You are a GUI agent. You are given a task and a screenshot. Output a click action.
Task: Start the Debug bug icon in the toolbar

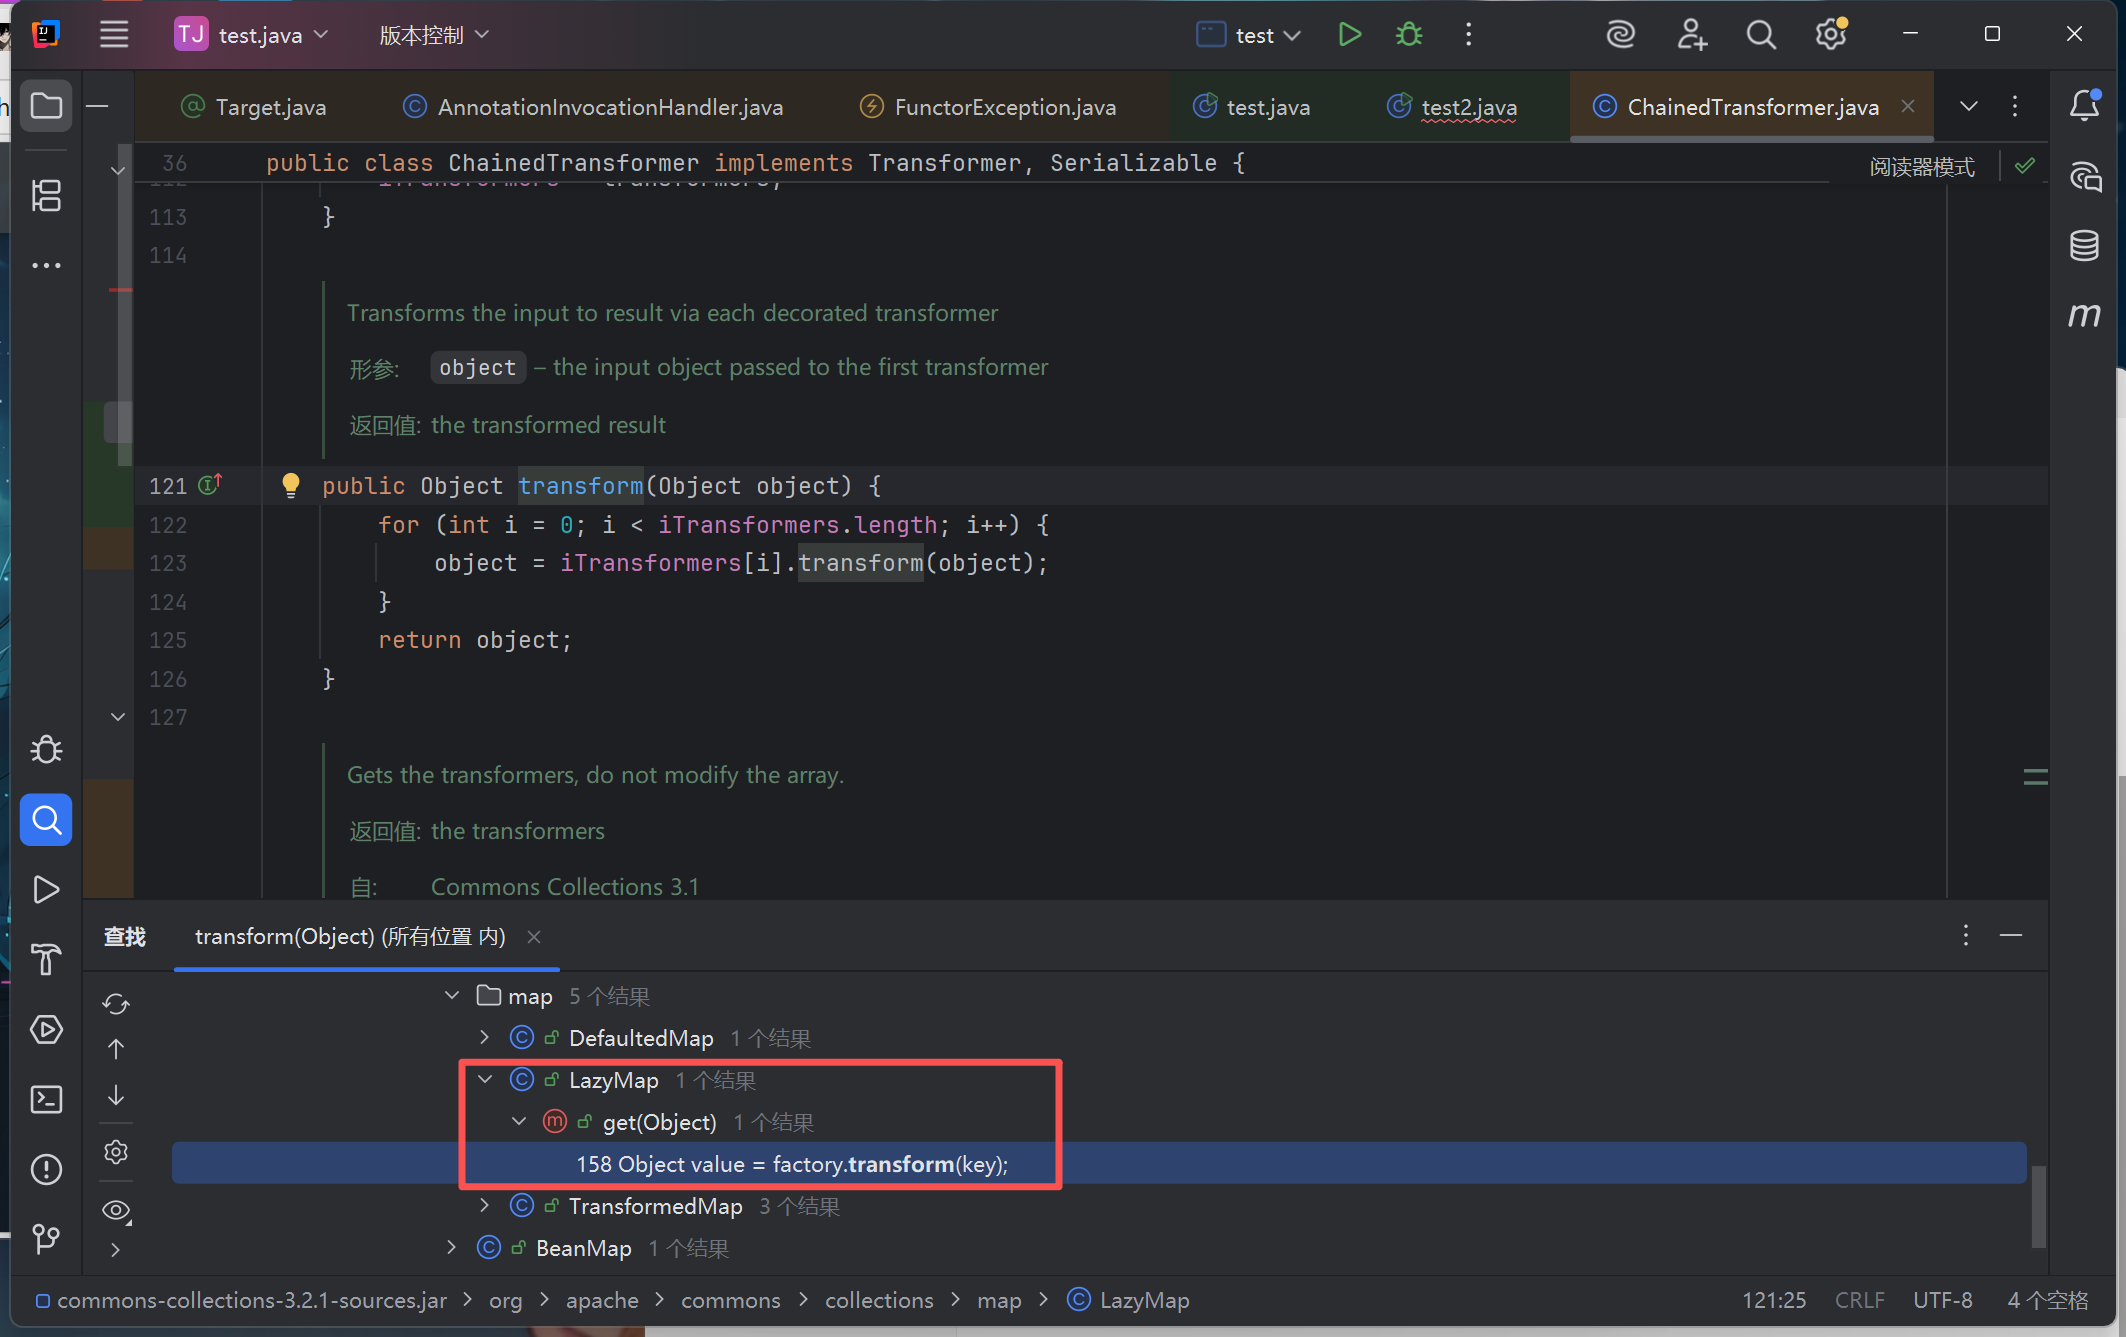[1409, 35]
